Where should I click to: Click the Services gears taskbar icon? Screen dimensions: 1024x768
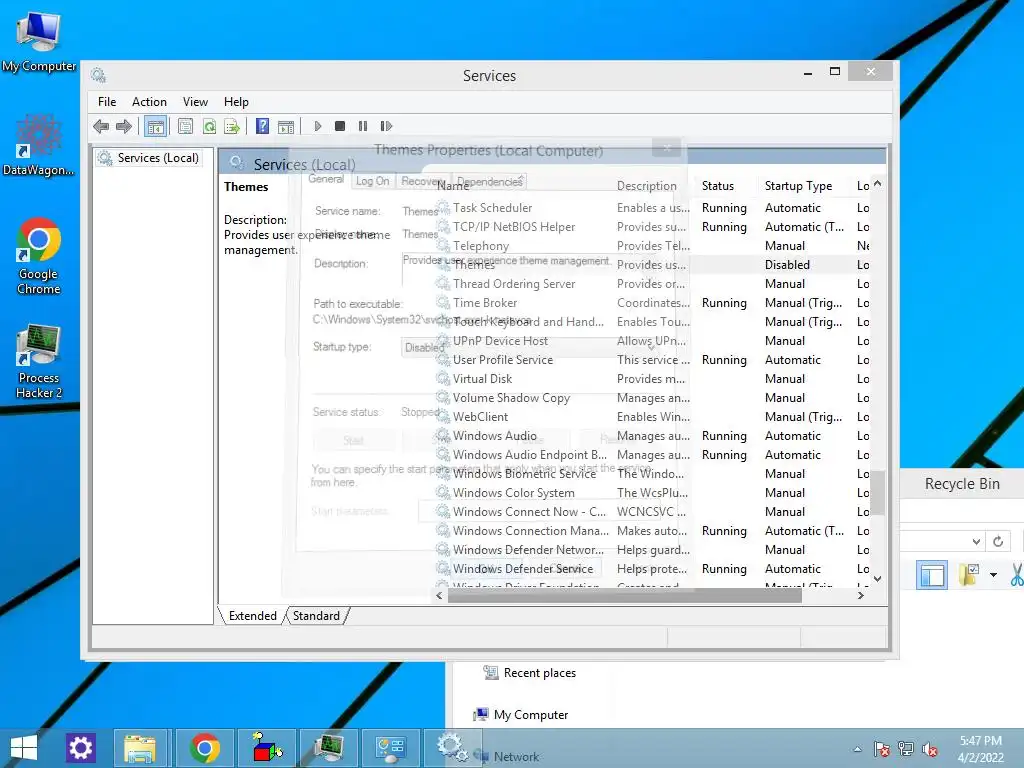pyautogui.click(x=452, y=748)
